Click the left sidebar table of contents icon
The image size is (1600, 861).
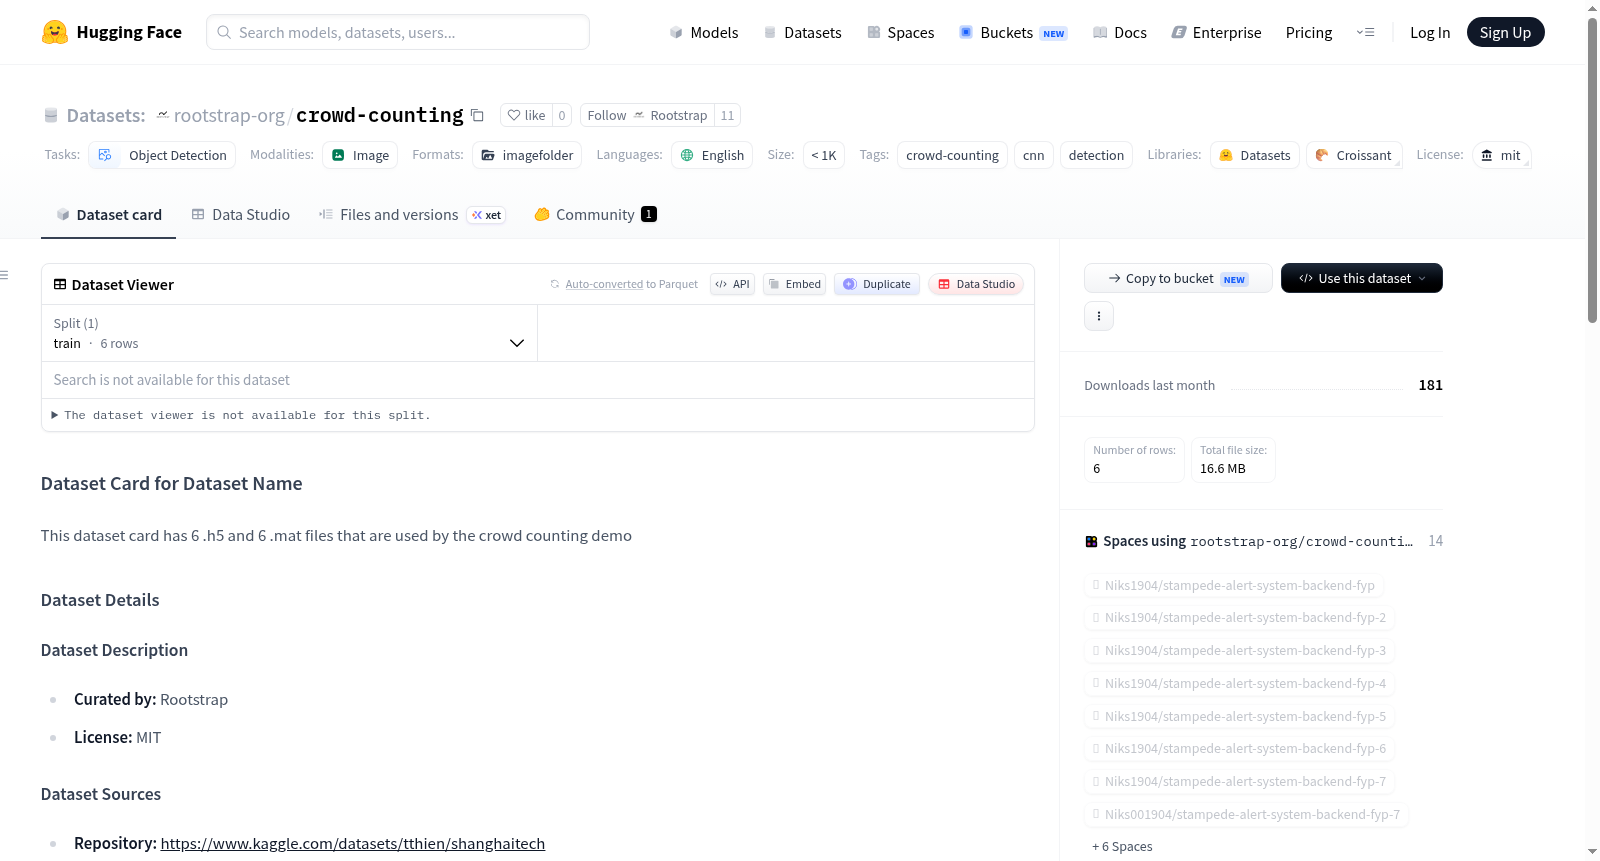tap(5, 275)
